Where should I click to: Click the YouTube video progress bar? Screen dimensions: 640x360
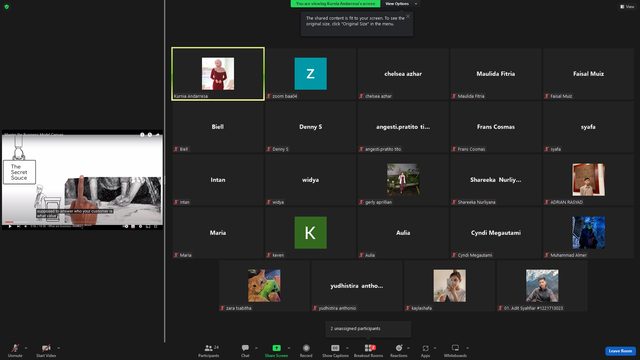click(x=82, y=222)
